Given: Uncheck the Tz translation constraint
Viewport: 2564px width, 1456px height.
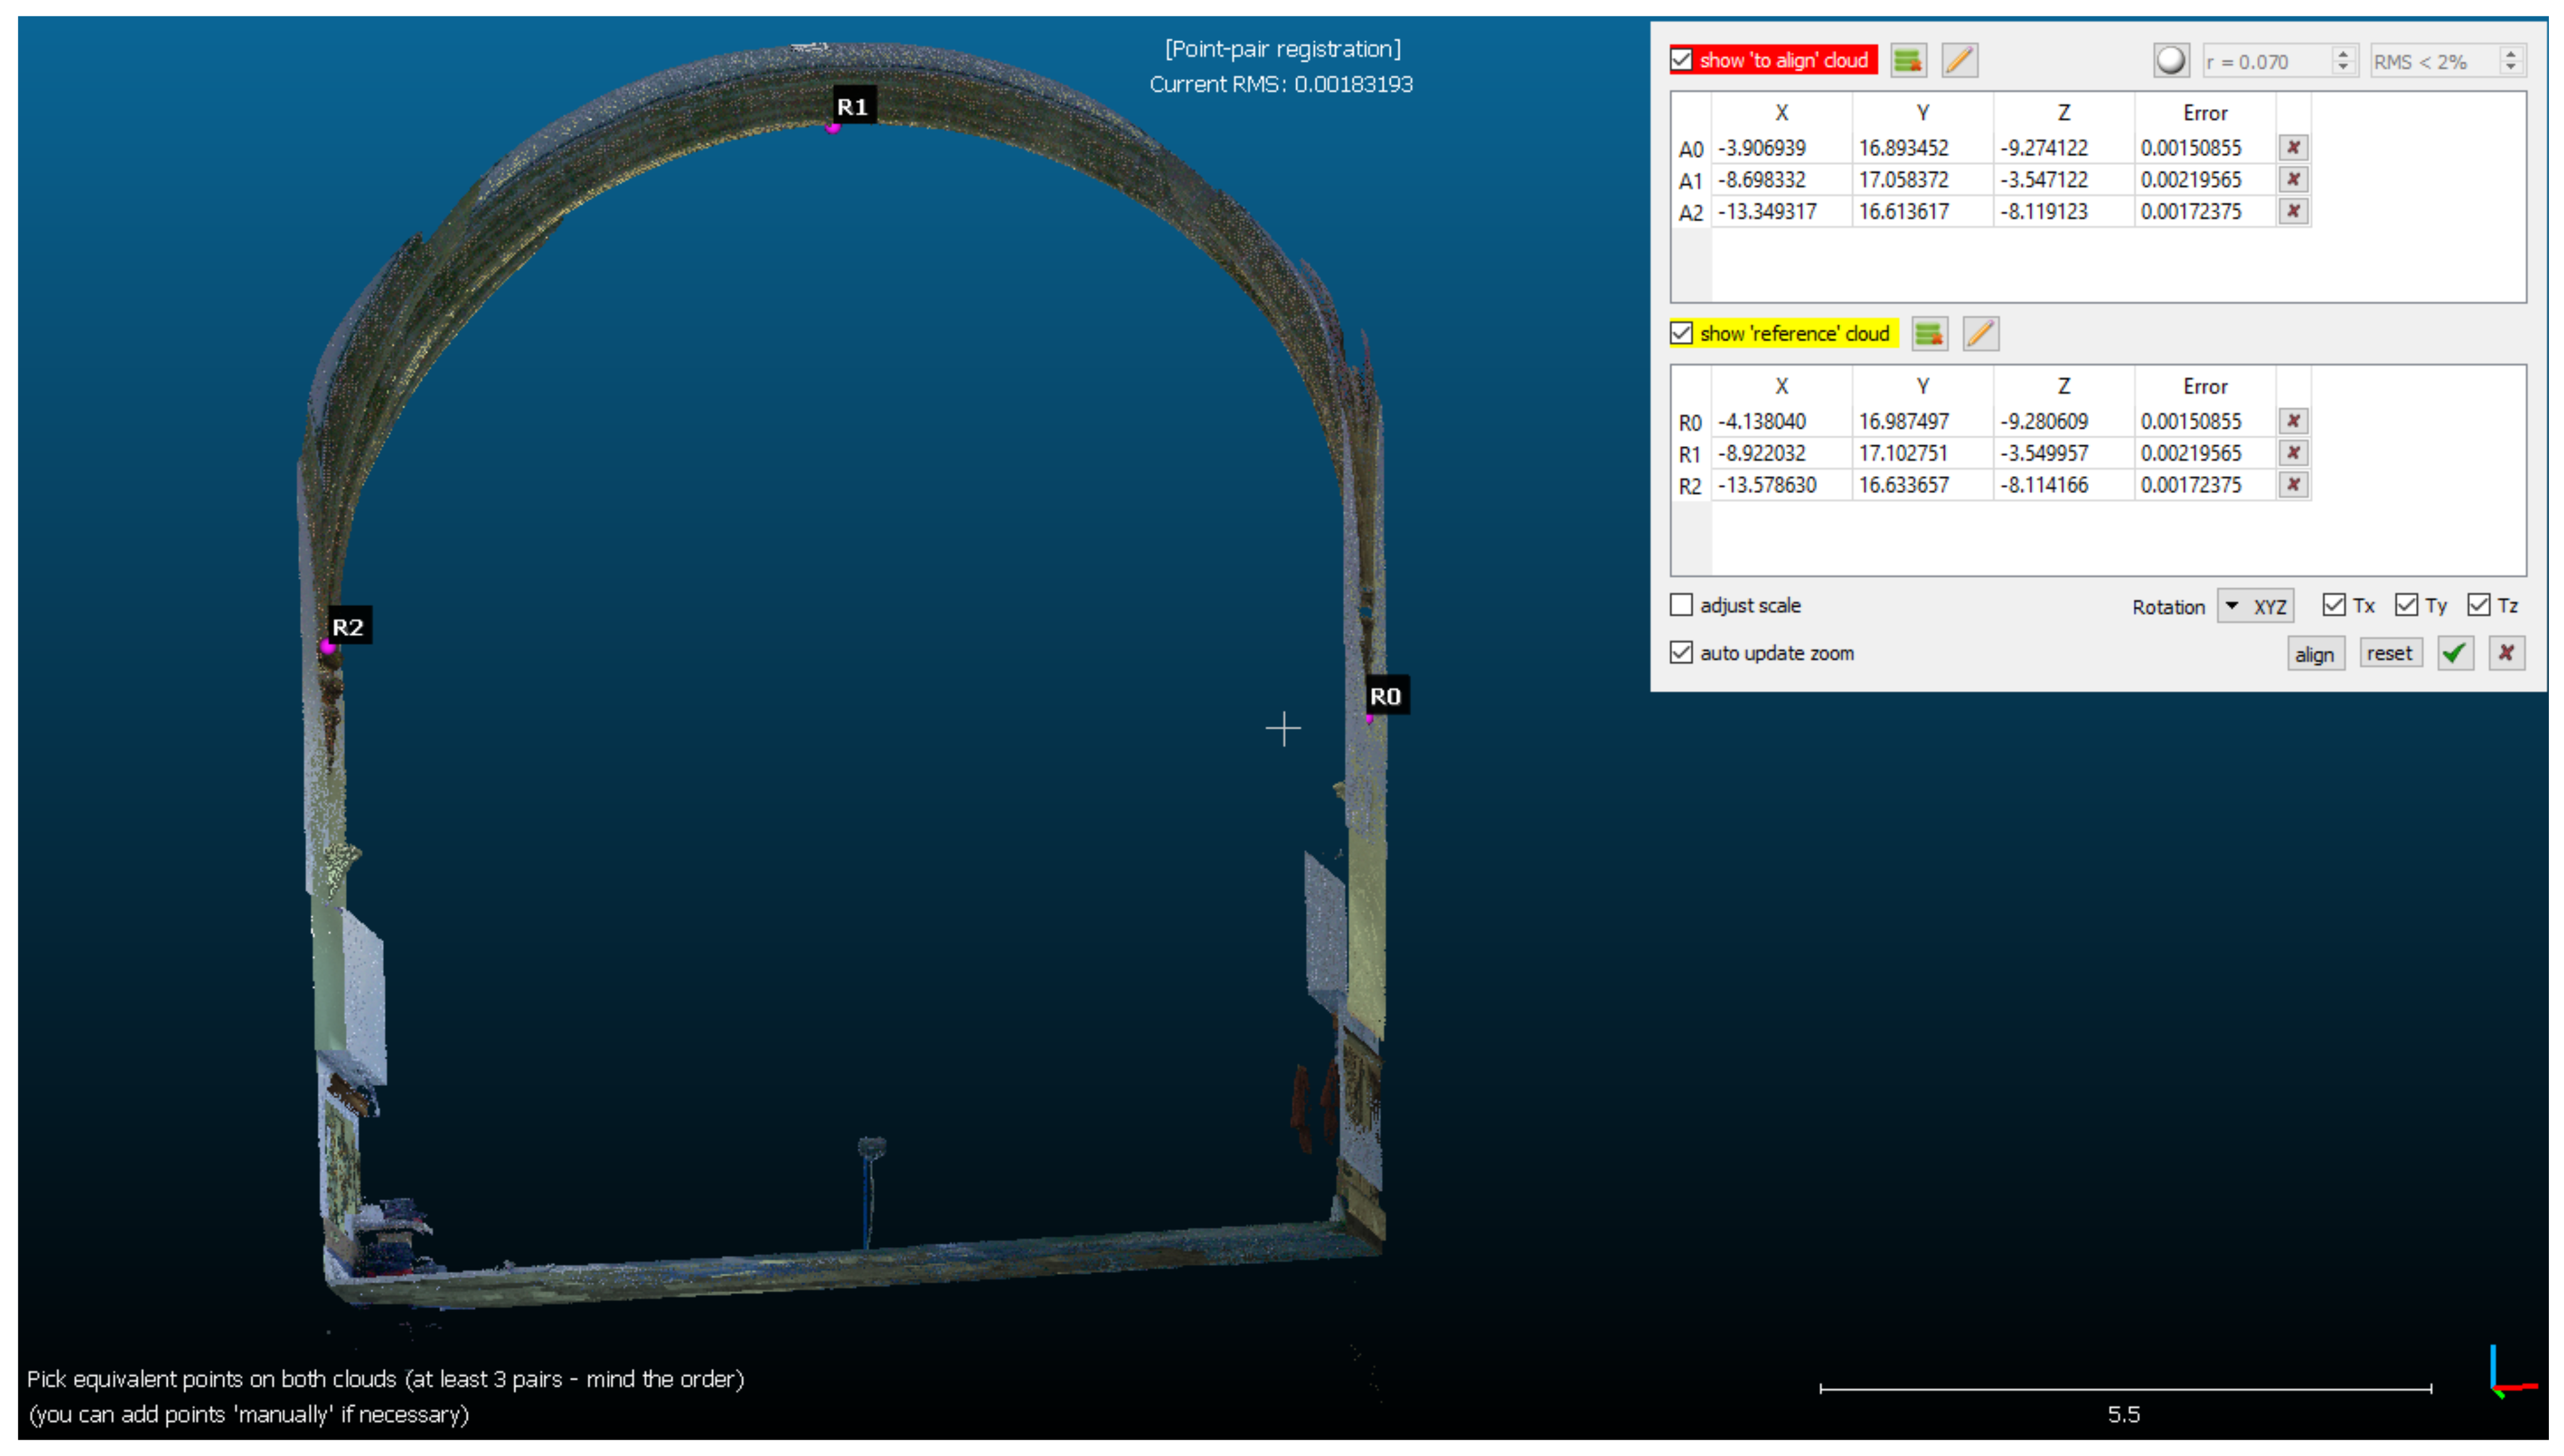Looking at the screenshot, I should [x=2478, y=606].
